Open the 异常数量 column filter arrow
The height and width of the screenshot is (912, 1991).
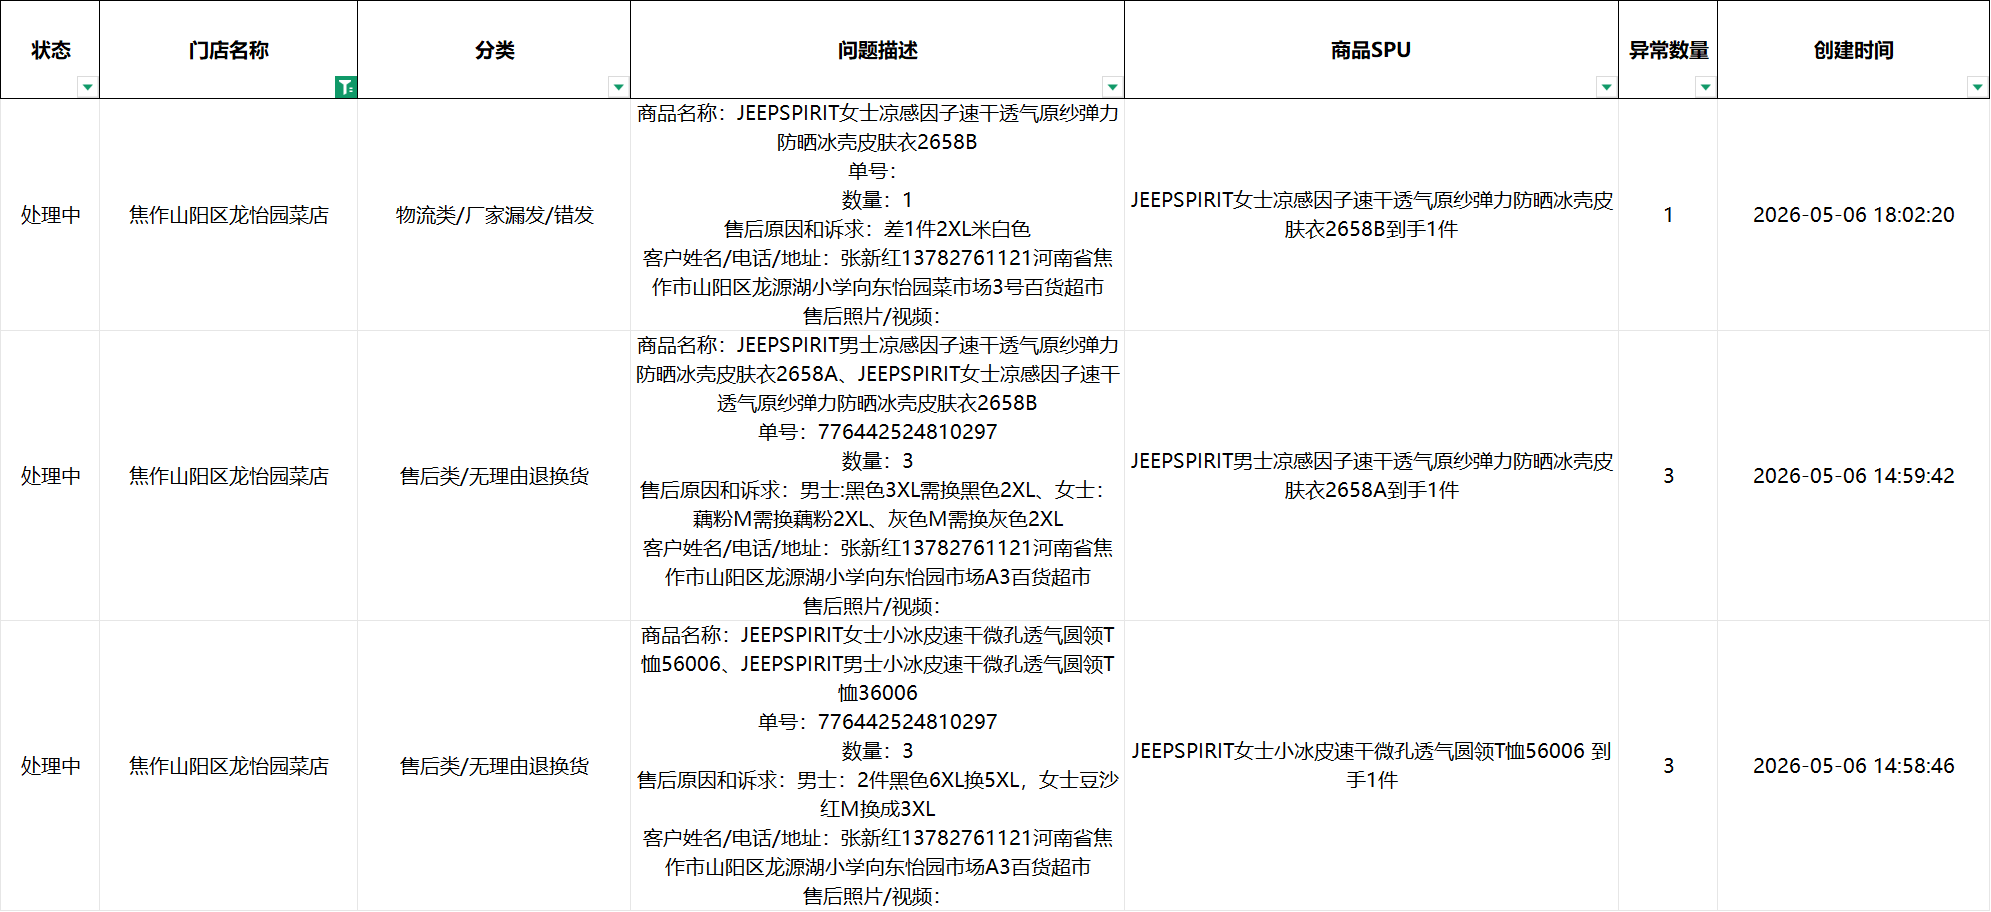[x=1706, y=87]
